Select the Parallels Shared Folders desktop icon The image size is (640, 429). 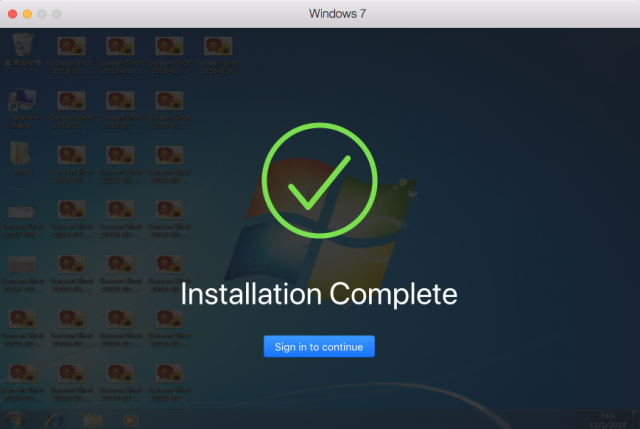pyautogui.click(x=23, y=109)
